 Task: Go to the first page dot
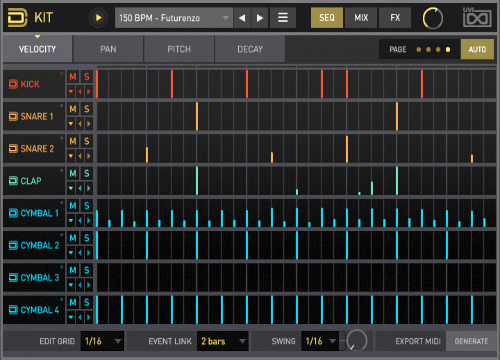tap(419, 50)
